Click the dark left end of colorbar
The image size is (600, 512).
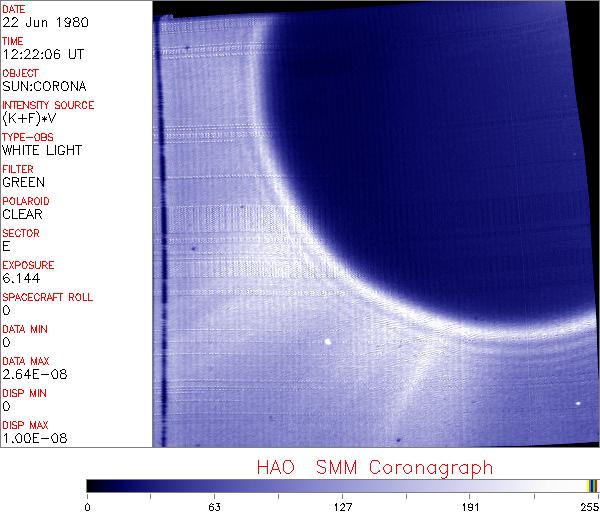point(93,487)
